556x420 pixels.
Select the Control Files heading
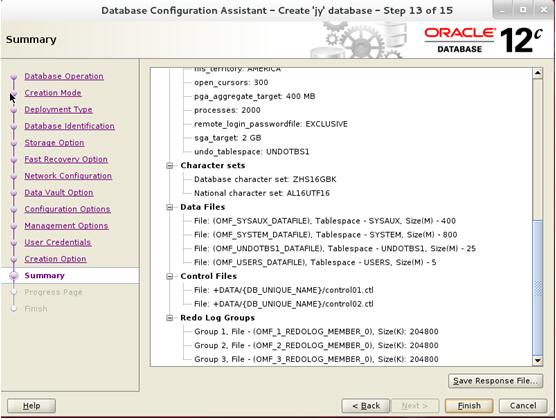coord(208,276)
